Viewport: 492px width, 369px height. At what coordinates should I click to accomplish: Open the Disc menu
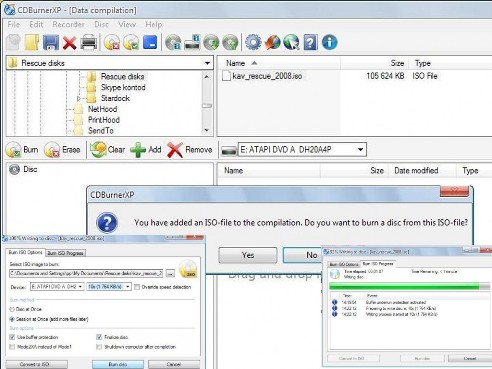pyautogui.click(x=101, y=24)
